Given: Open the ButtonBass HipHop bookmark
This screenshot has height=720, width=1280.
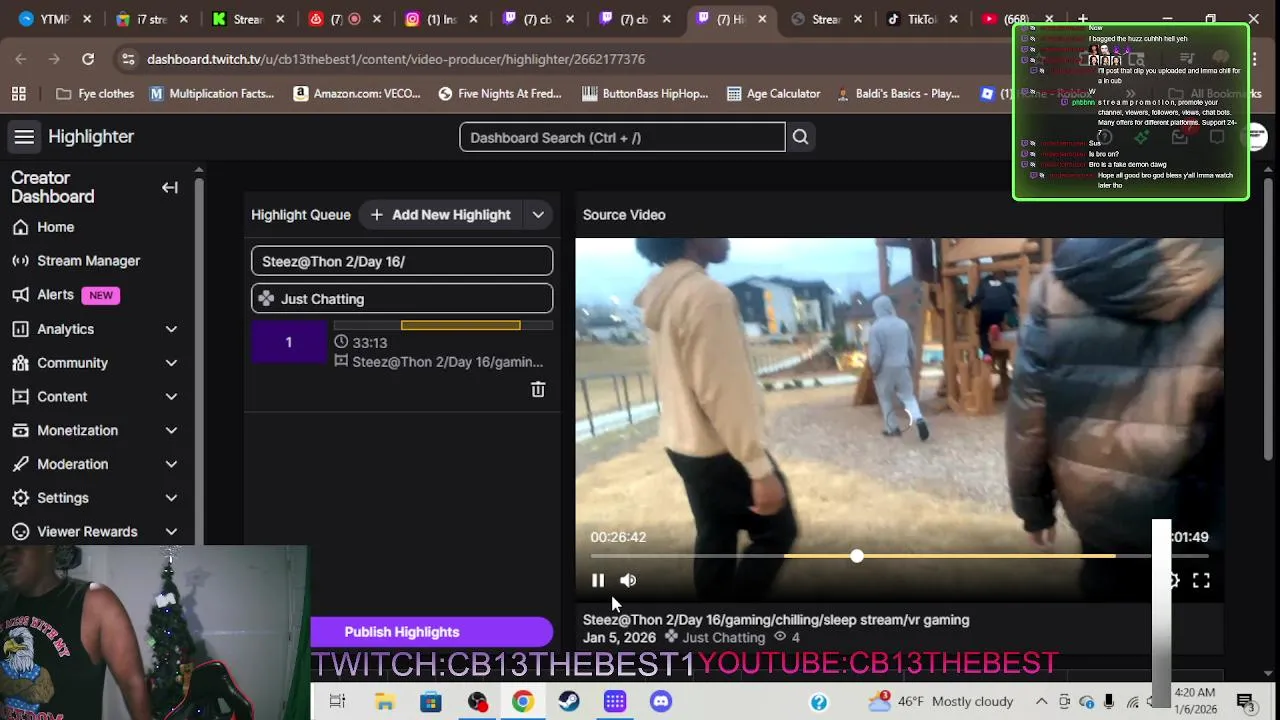Looking at the screenshot, I should coord(645,94).
